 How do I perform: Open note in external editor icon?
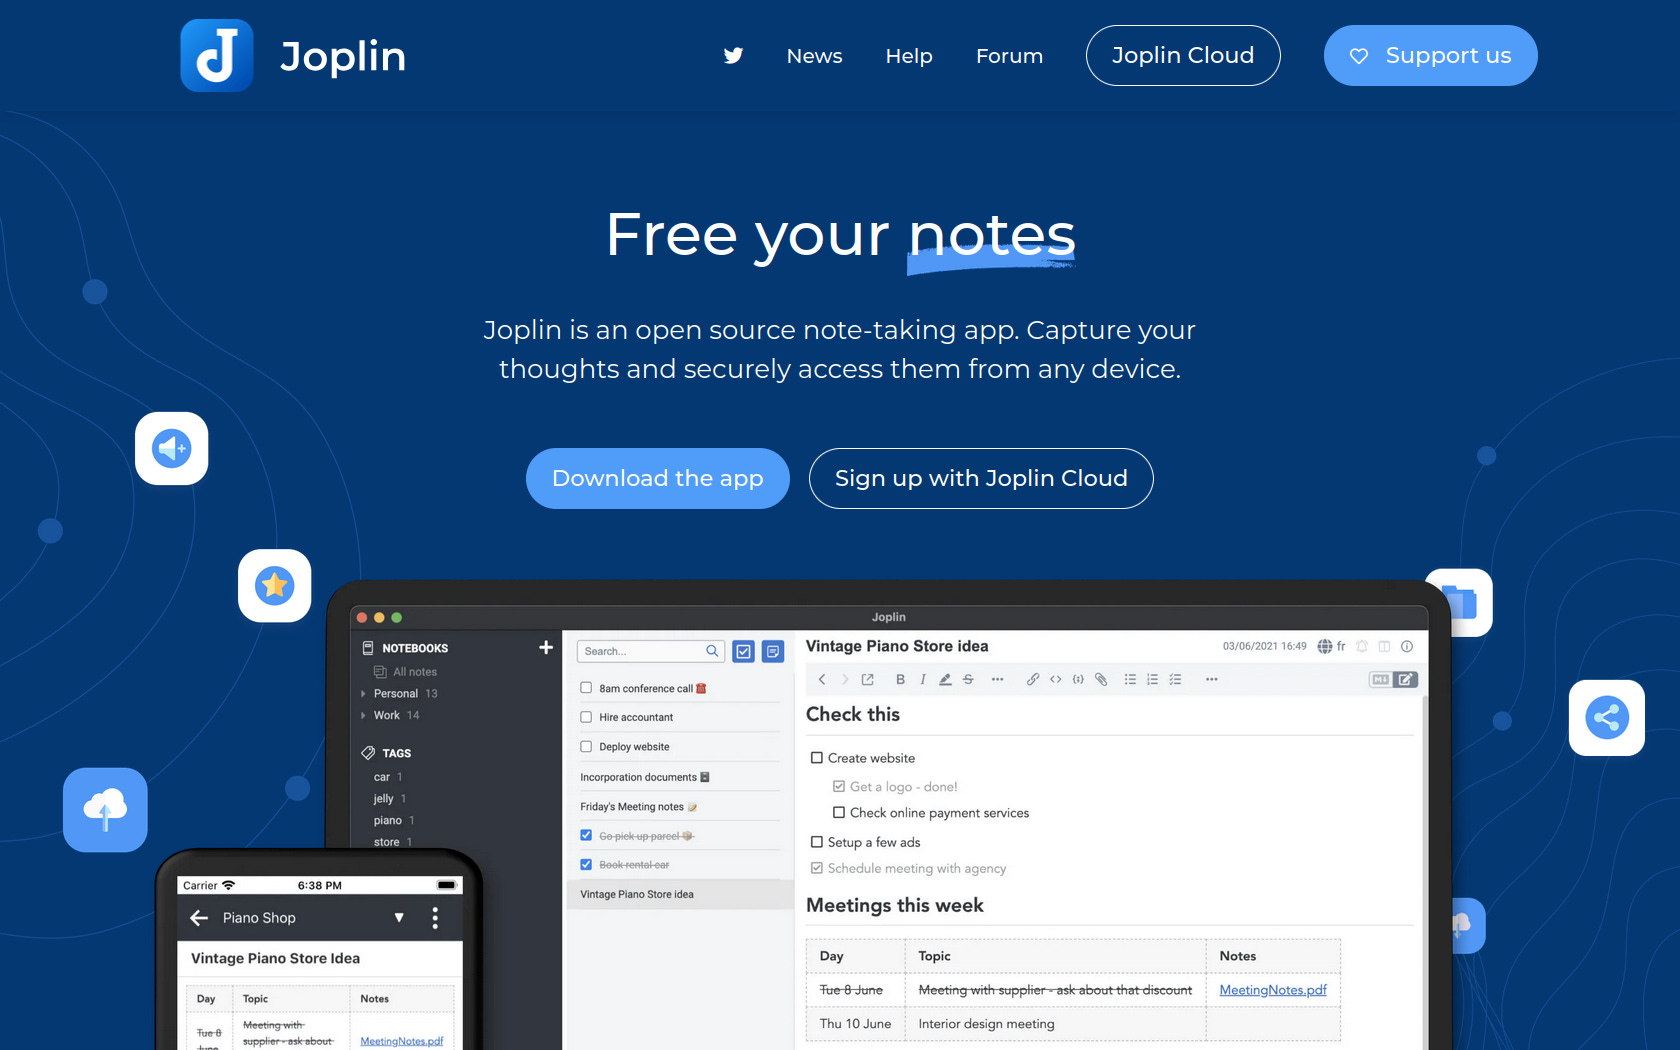(x=868, y=679)
